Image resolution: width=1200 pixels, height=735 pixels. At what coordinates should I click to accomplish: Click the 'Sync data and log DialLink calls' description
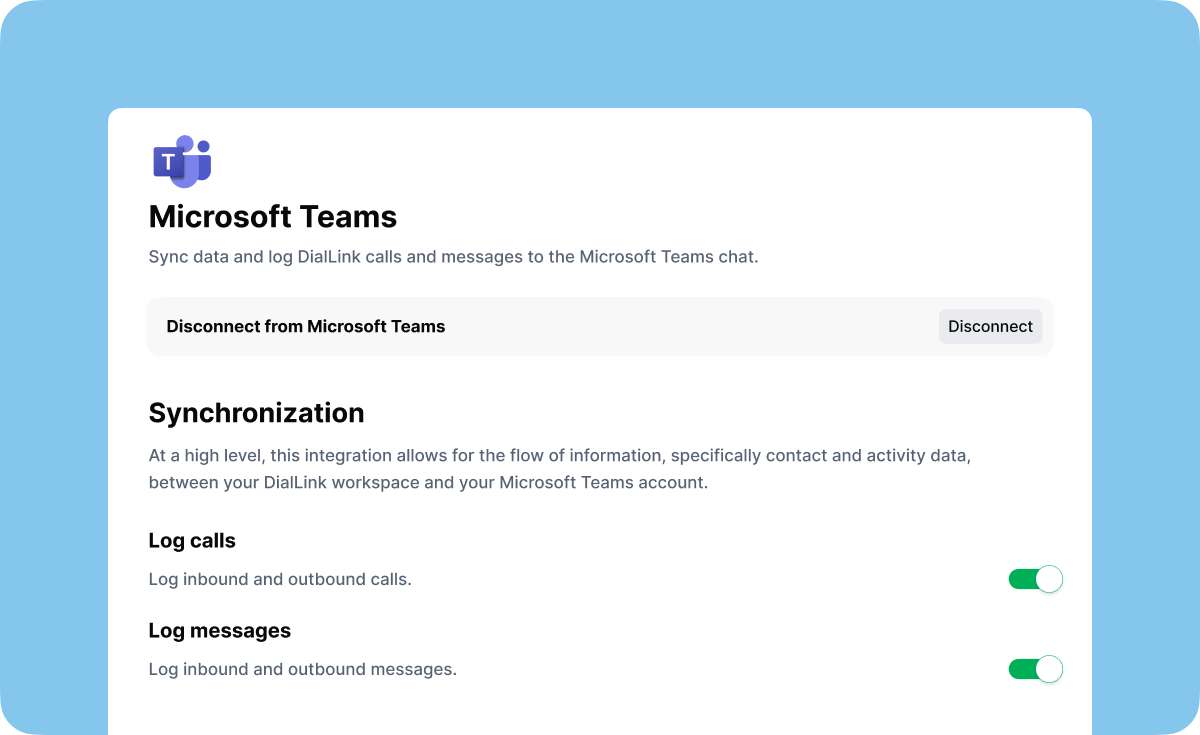coord(453,257)
